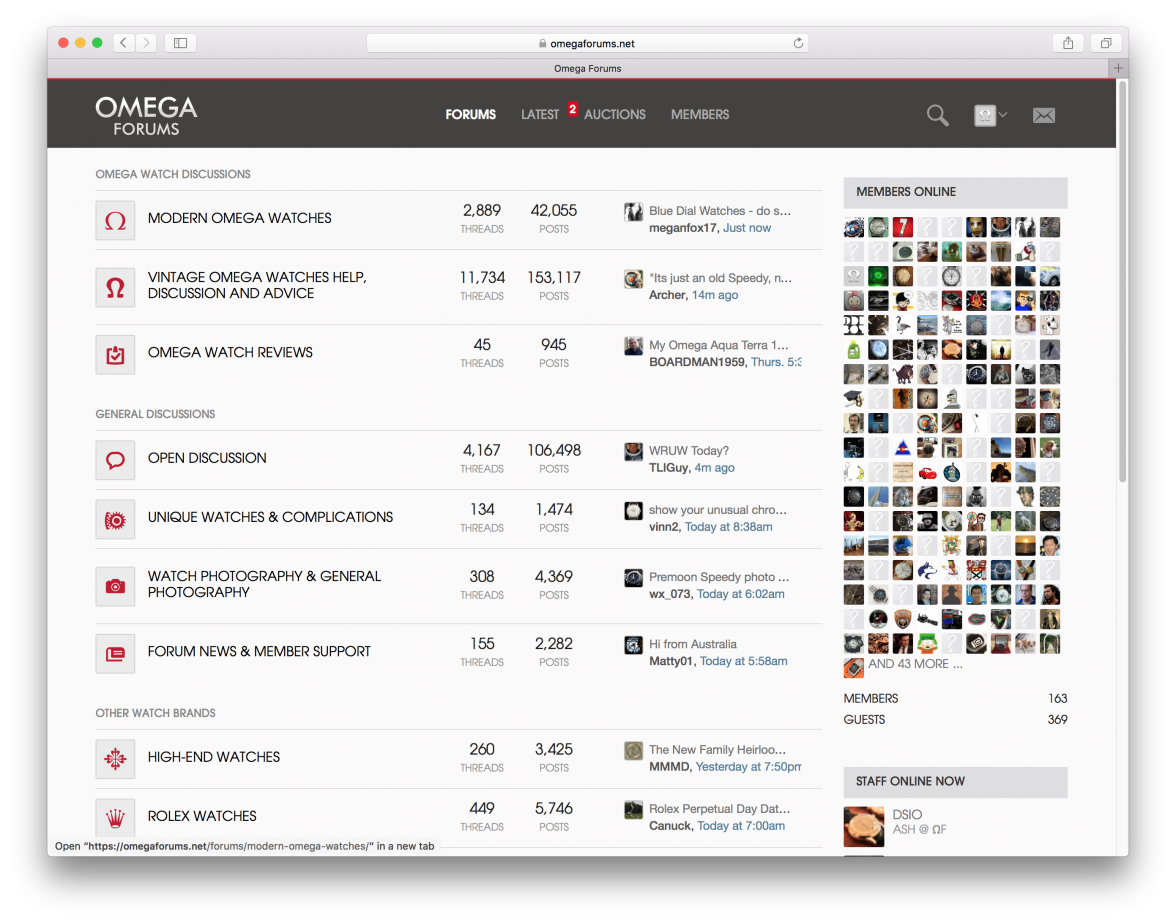Viewport: 1176px width, 924px height.
Task: Reload the page using the refresh icon
Action: [x=798, y=43]
